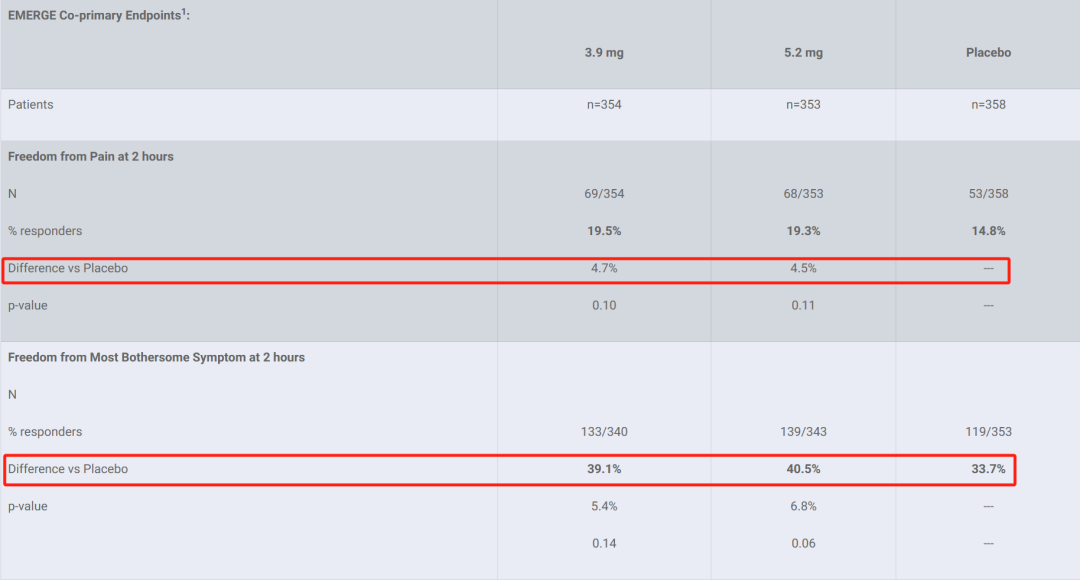Click the 4.7% difference value
The height and width of the screenshot is (580, 1080).
(x=604, y=268)
